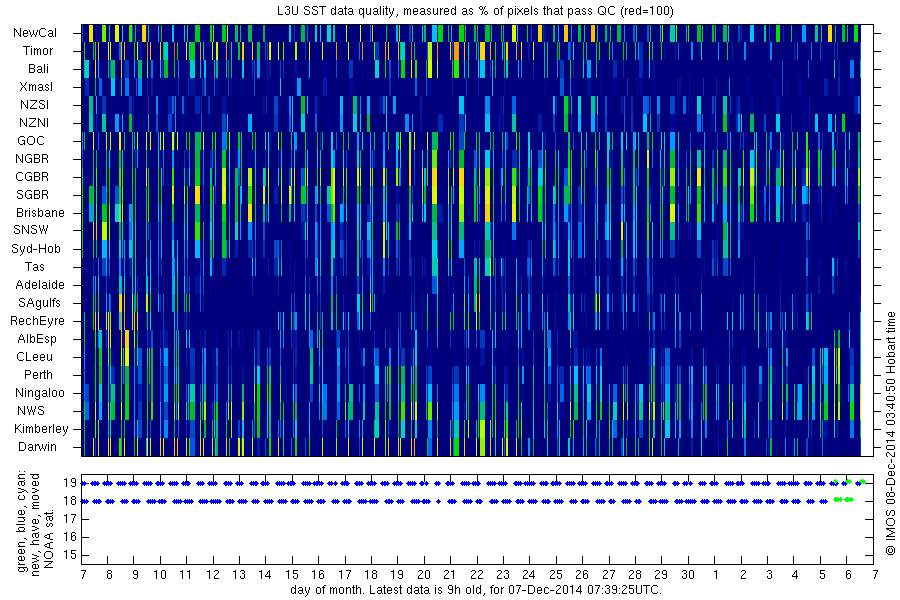Select the Adelaide row label
The width and height of the screenshot is (900, 600).
40,285
